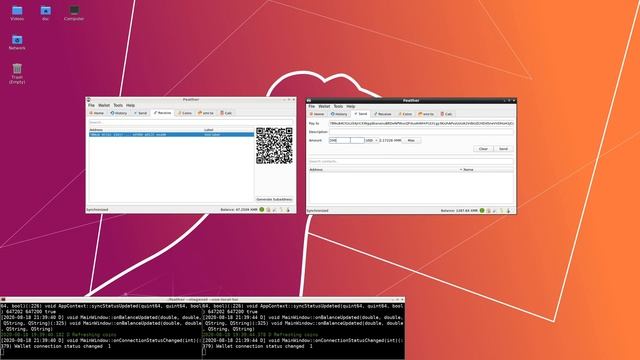Open Wallet menu in right Feather window
The width and height of the screenshot is (640, 360).
(x=324, y=106)
